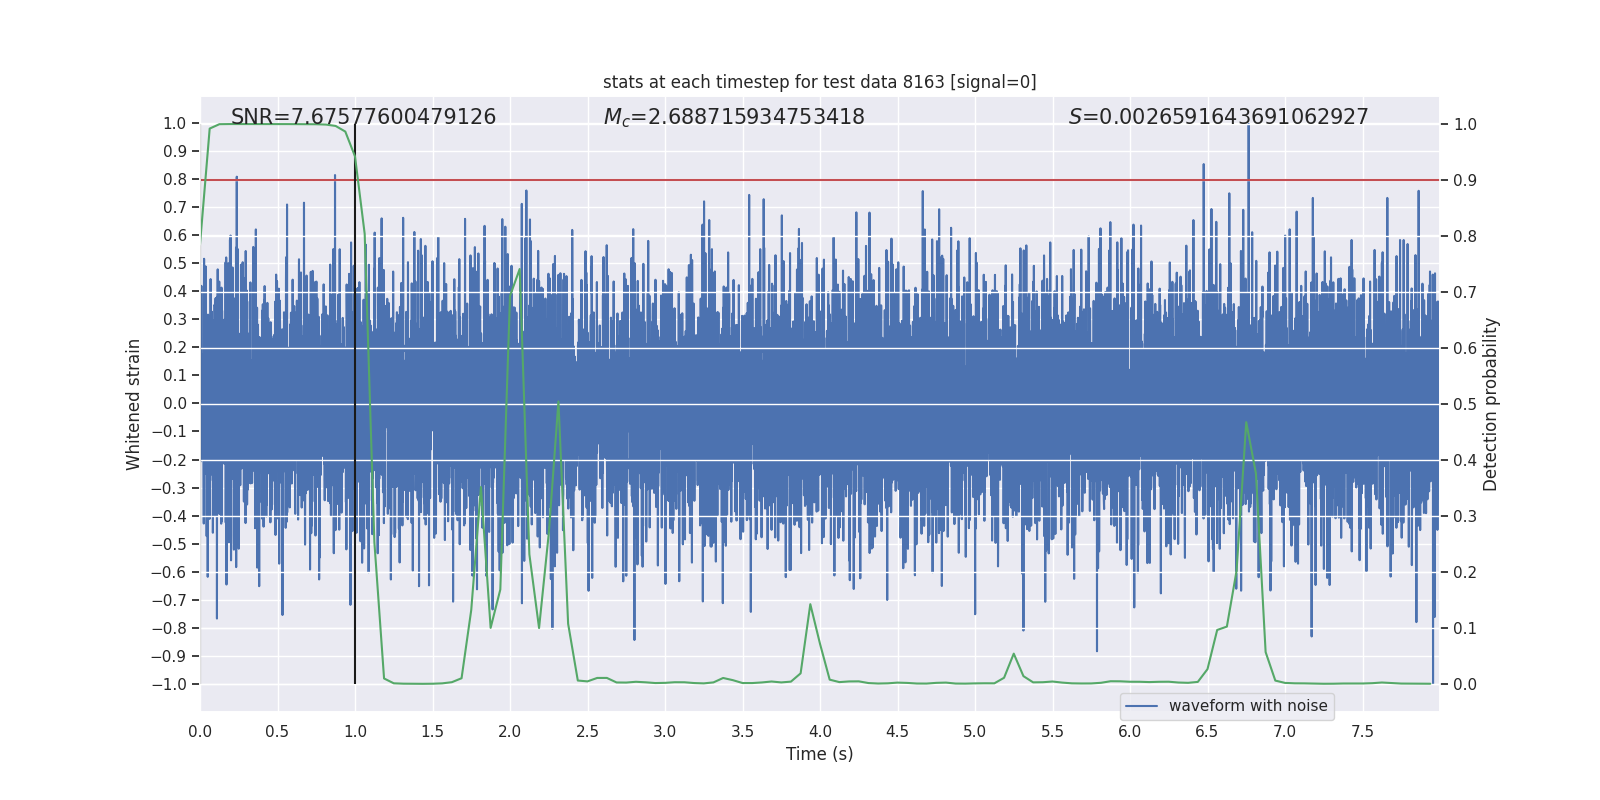Screen dimensions: 1600x800
Task: Select the SNR value annotation text
Action: click(363, 117)
